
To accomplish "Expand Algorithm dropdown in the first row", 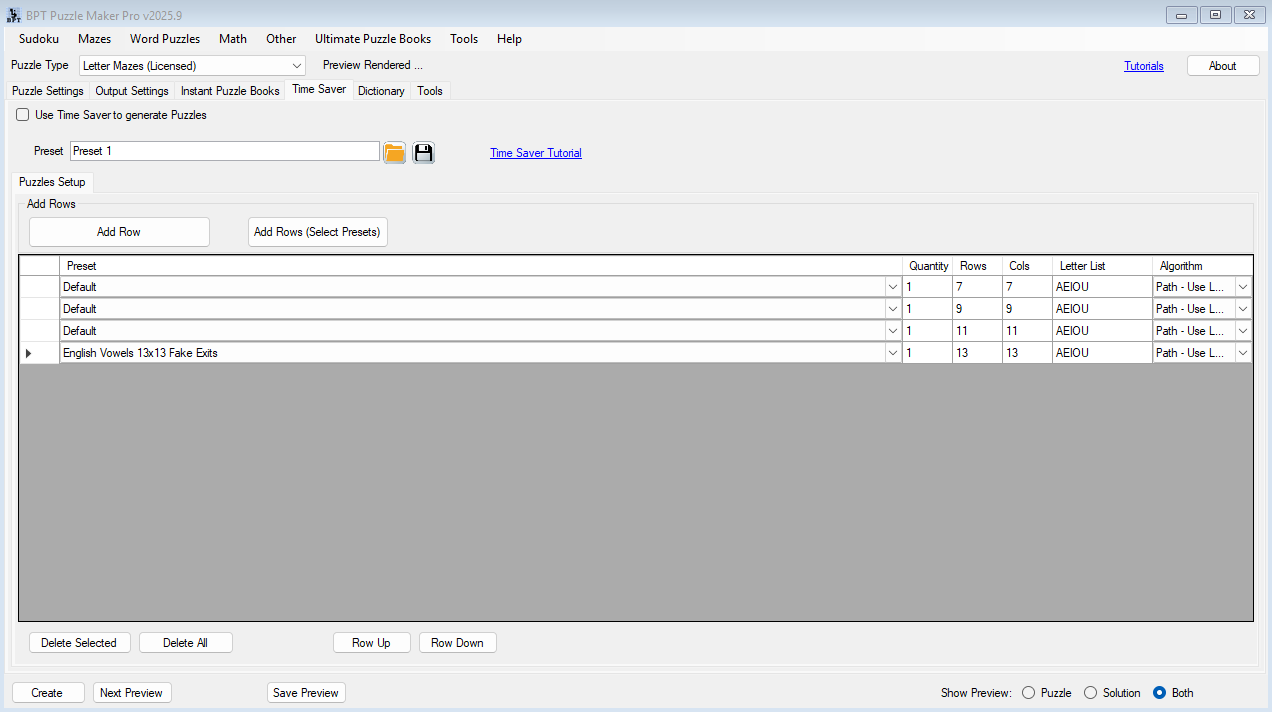I will [1243, 287].
